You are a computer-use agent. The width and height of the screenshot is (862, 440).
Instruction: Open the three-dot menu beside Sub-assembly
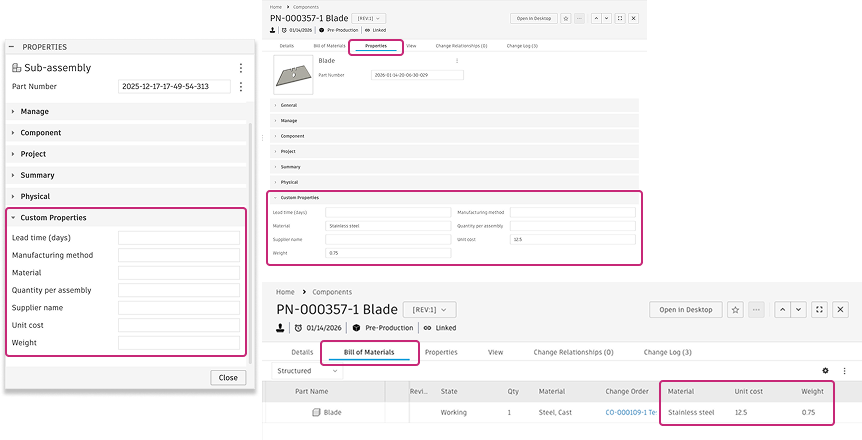coord(241,68)
